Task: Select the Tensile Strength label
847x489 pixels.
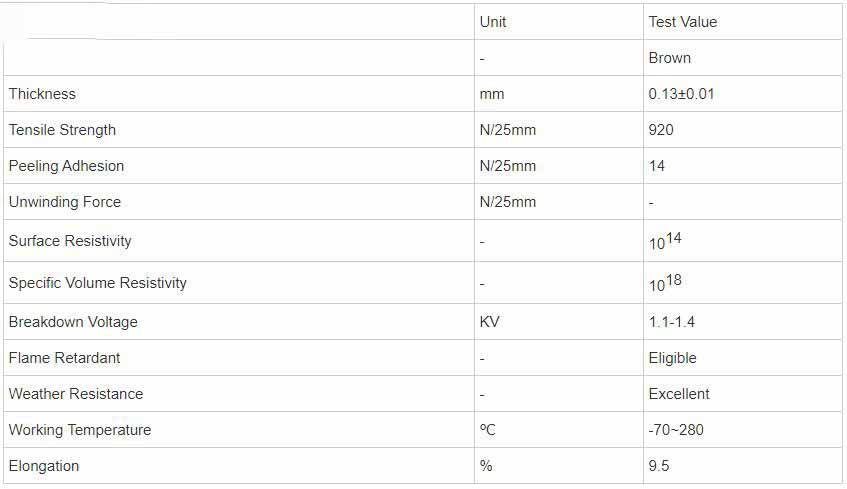Action: pos(62,130)
